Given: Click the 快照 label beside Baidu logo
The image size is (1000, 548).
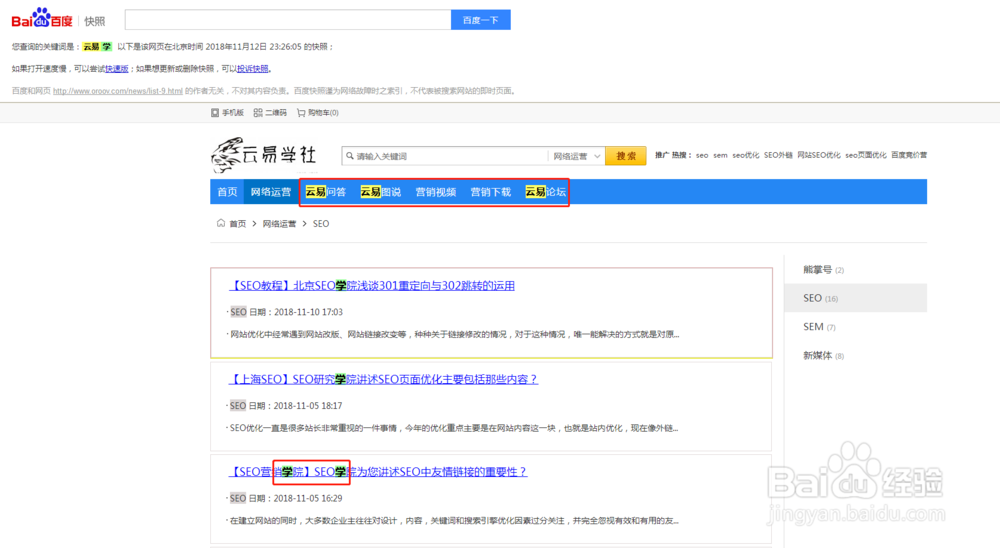Looking at the screenshot, I should (95, 21).
